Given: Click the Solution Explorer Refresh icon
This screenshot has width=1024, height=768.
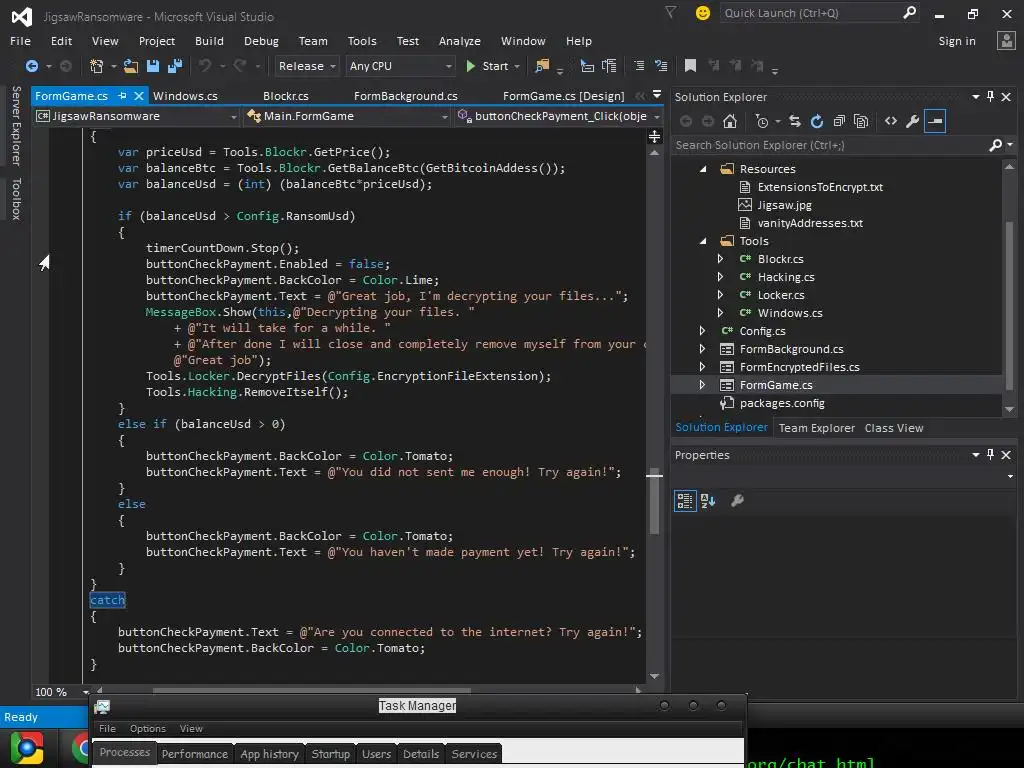Looking at the screenshot, I should pos(816,121).
